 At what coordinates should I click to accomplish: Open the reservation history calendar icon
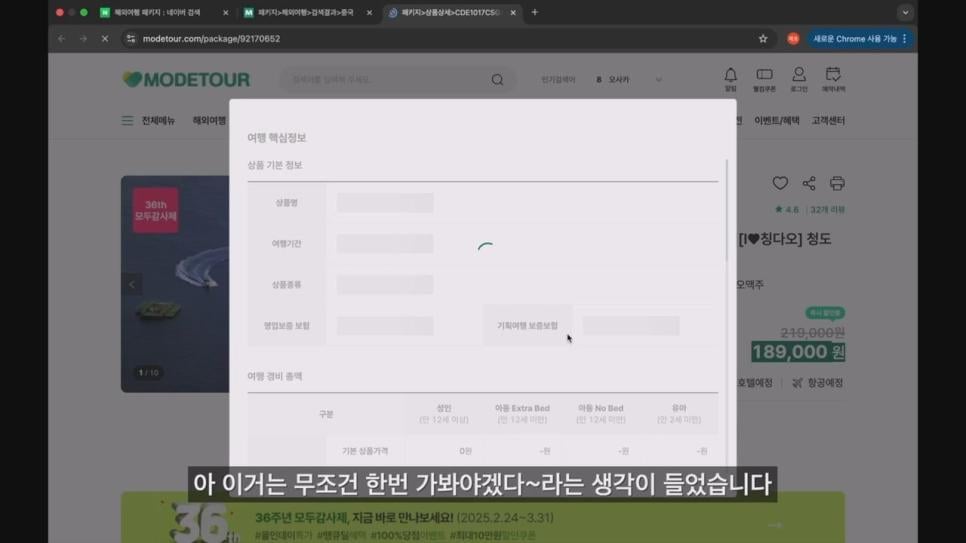pos(833,76)
